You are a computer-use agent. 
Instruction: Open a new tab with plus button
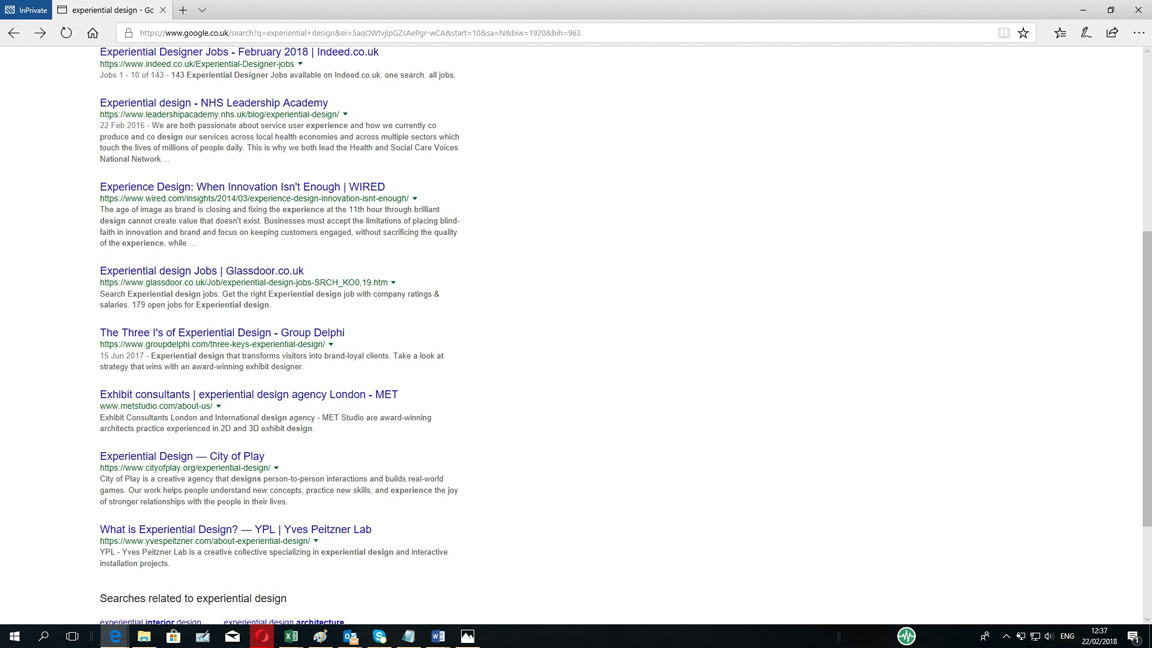point(183,10)
